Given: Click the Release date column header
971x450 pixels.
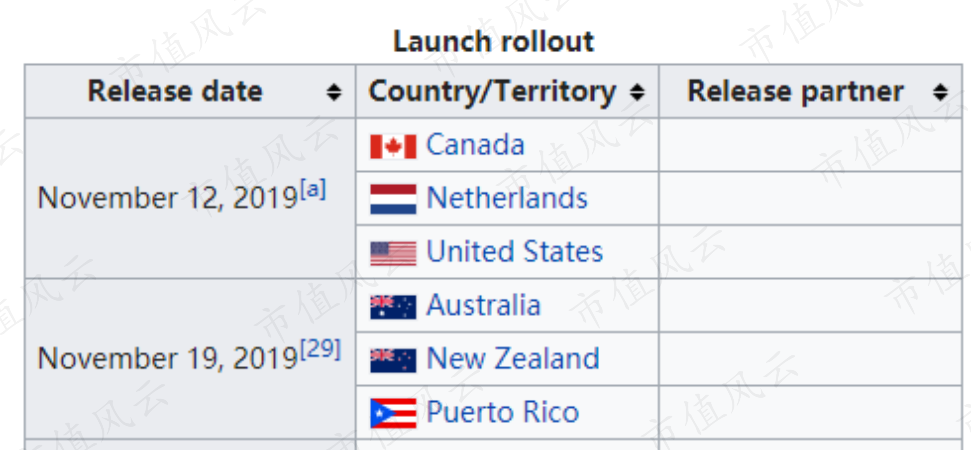Looking at the screenshot, I should pyautogui.click(x=175, y=92).
